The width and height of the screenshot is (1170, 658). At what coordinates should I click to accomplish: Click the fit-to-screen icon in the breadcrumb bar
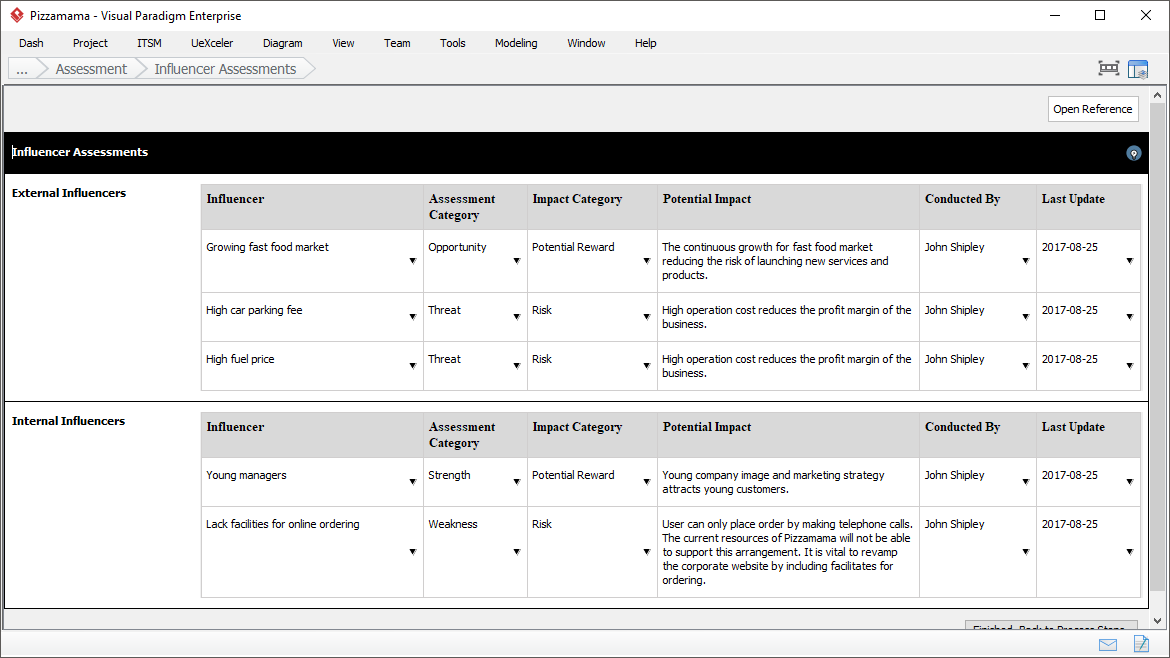pos(1108,69)
